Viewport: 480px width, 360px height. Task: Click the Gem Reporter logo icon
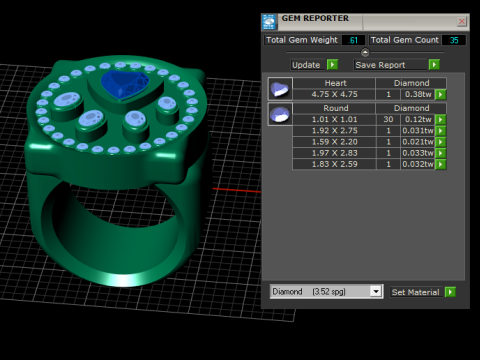point(269,22)
